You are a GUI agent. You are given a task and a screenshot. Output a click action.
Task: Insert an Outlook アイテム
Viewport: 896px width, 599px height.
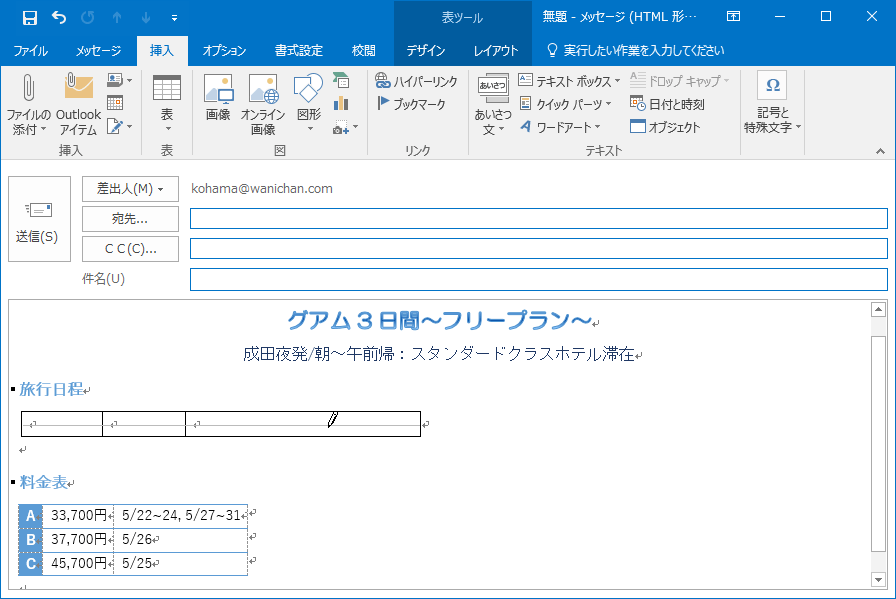tap(78, 104)
